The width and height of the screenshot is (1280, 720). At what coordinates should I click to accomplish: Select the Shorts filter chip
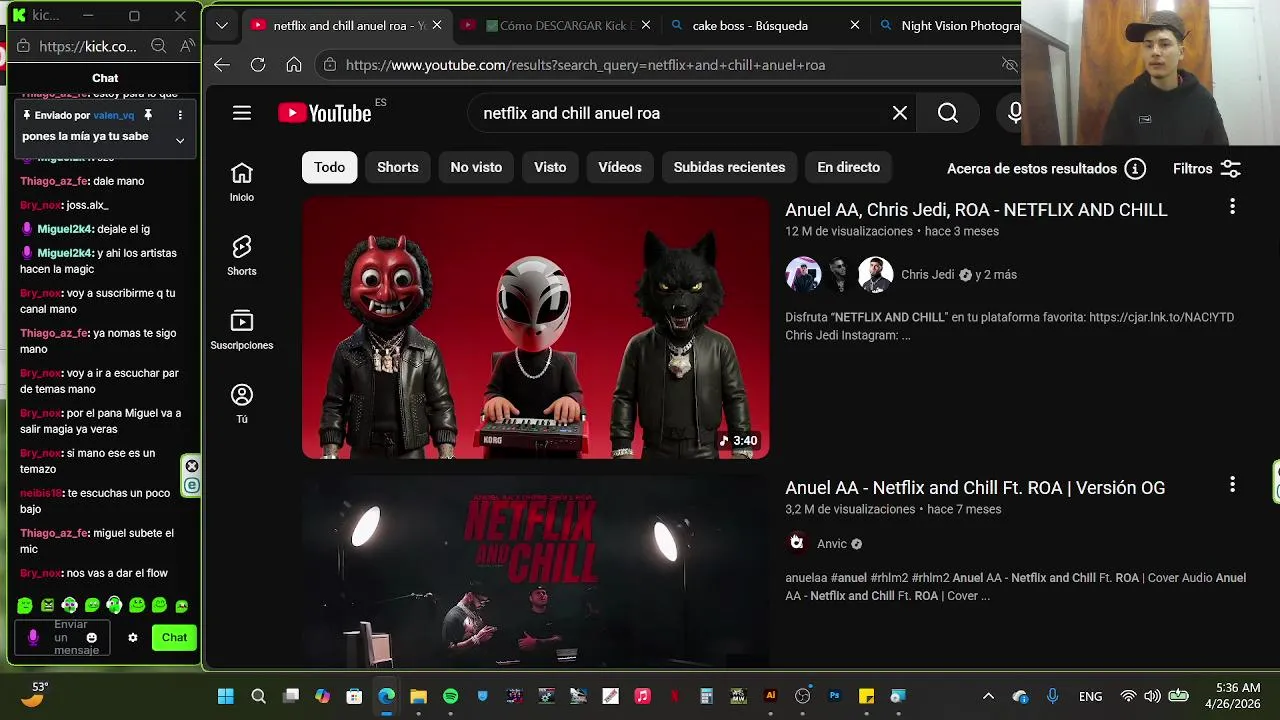coord(398,167)
